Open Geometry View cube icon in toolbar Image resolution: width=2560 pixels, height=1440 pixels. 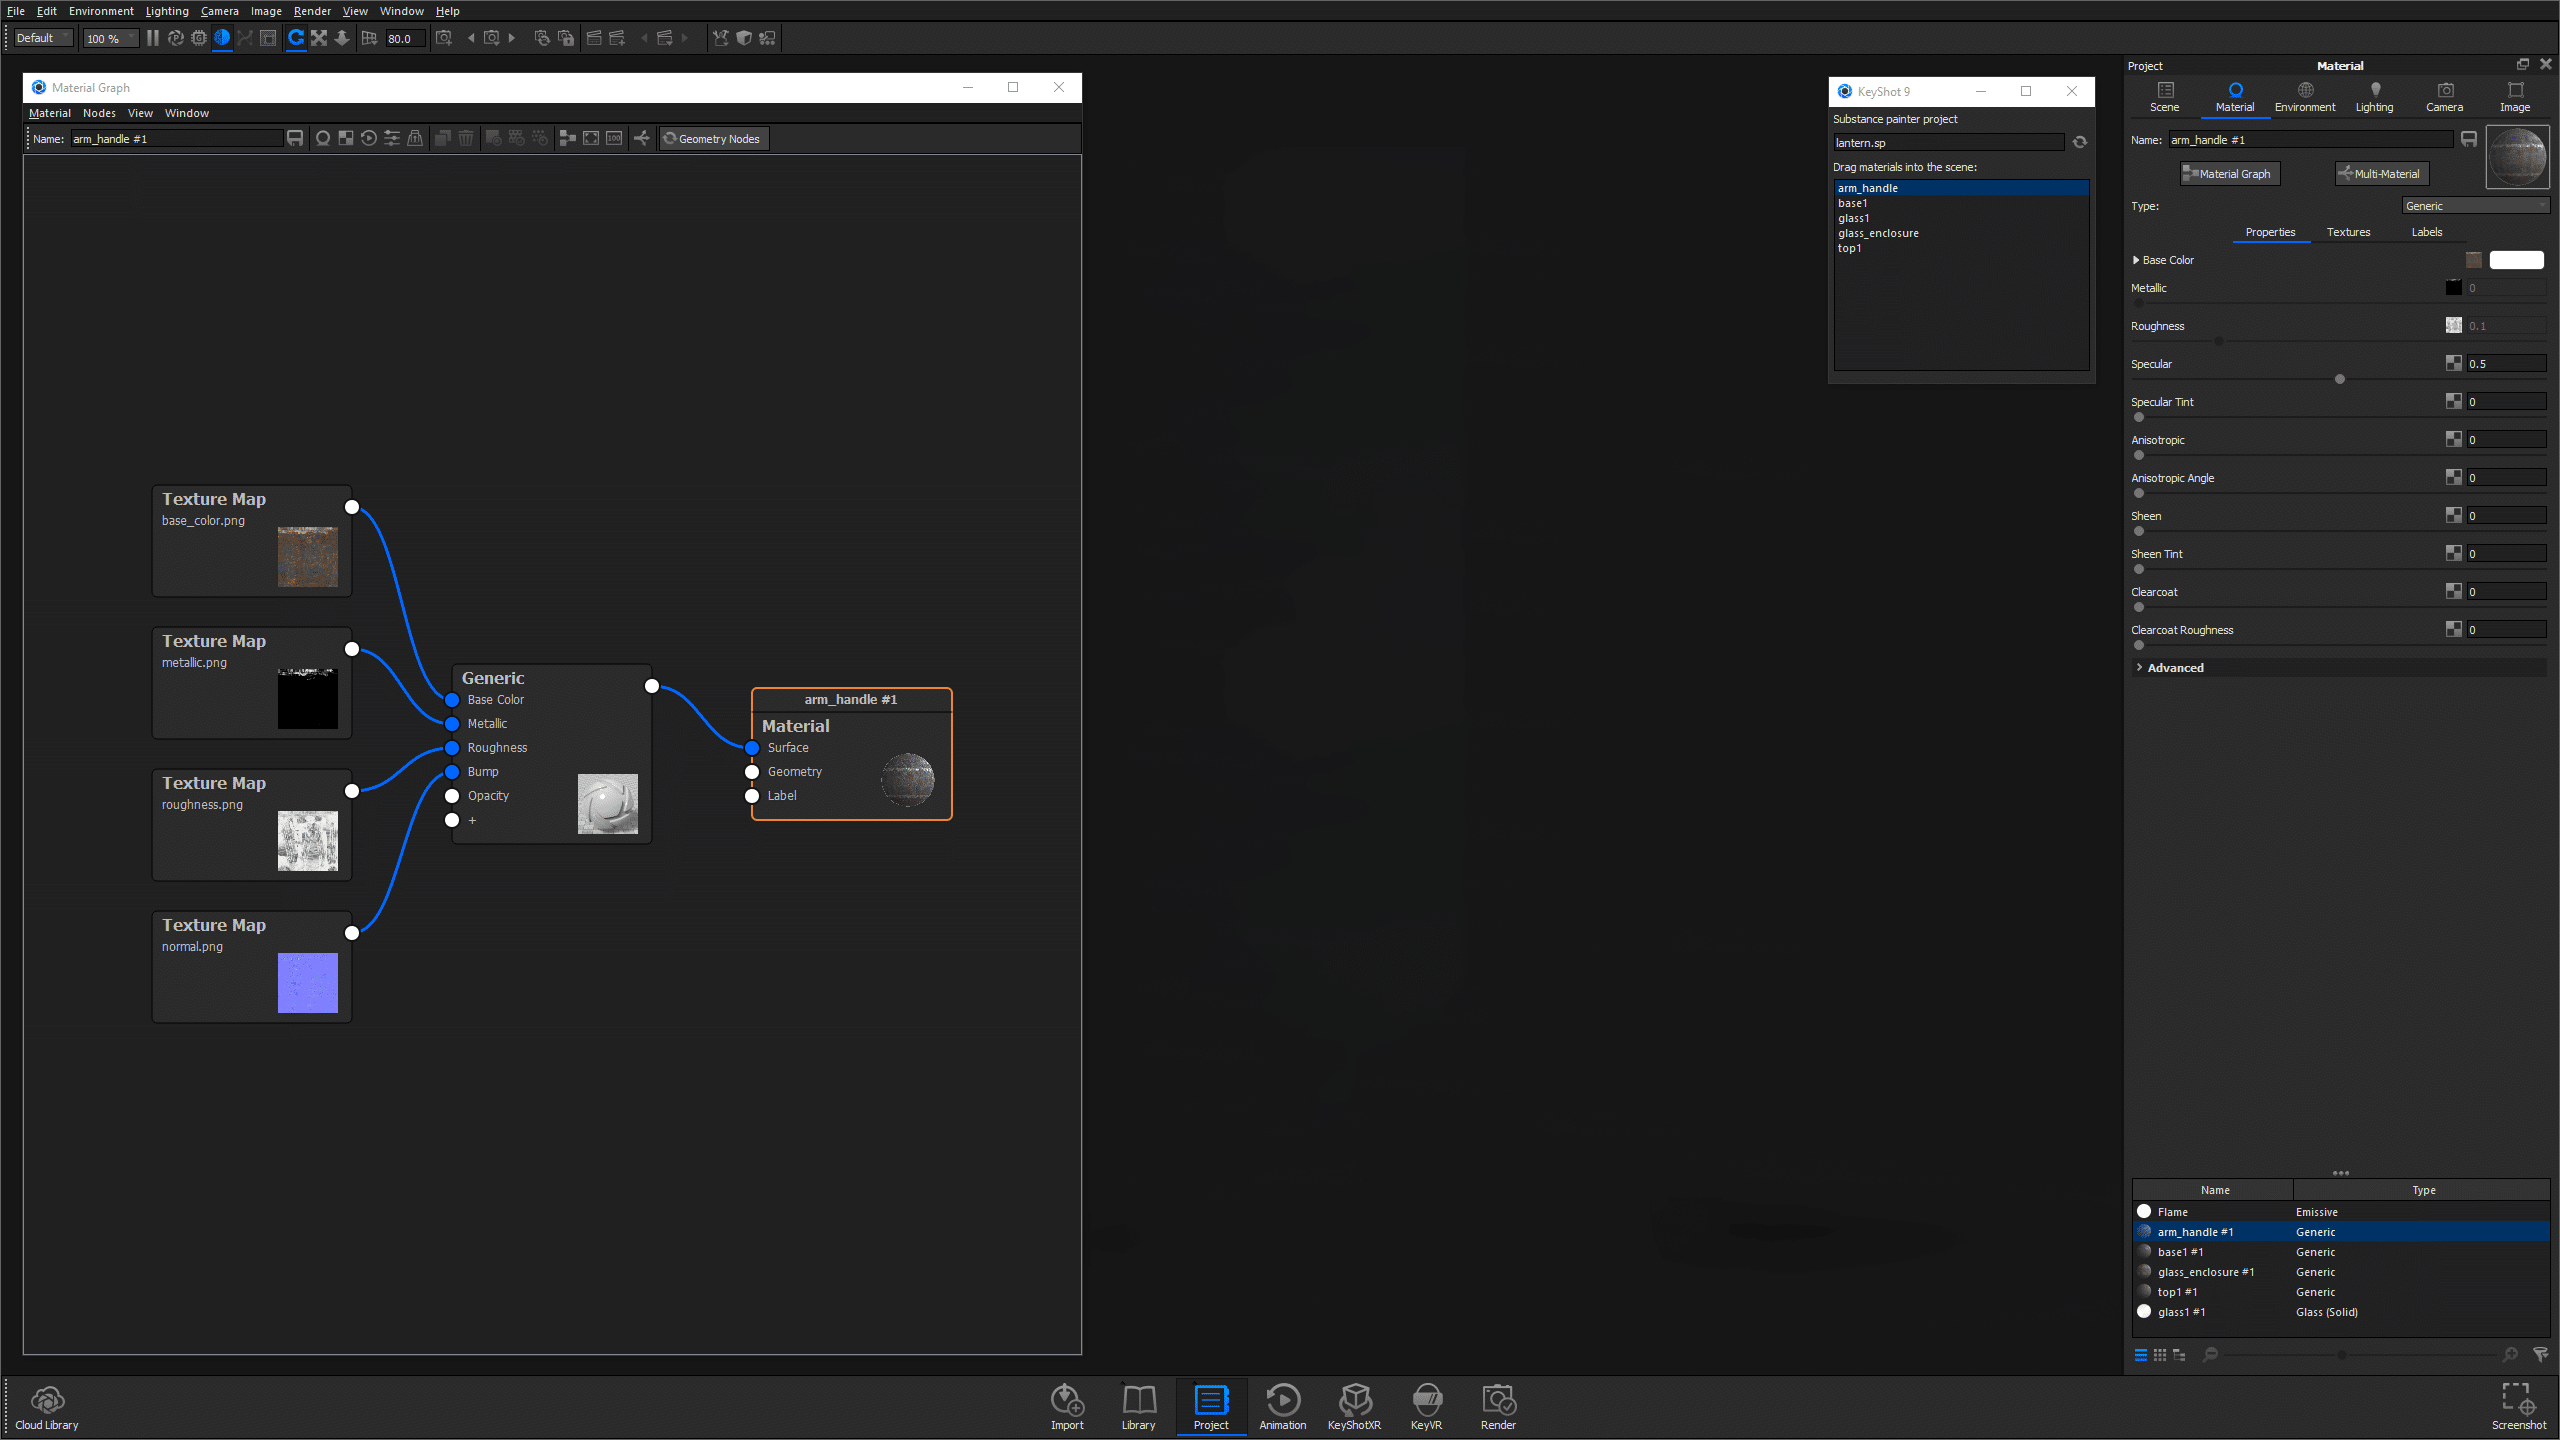coord(744,38)
